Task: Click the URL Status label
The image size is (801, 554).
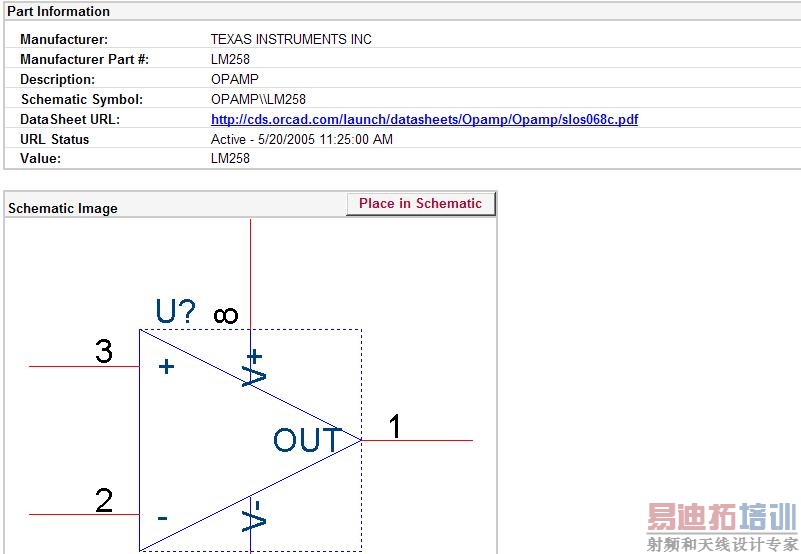Action: (55, 139)
